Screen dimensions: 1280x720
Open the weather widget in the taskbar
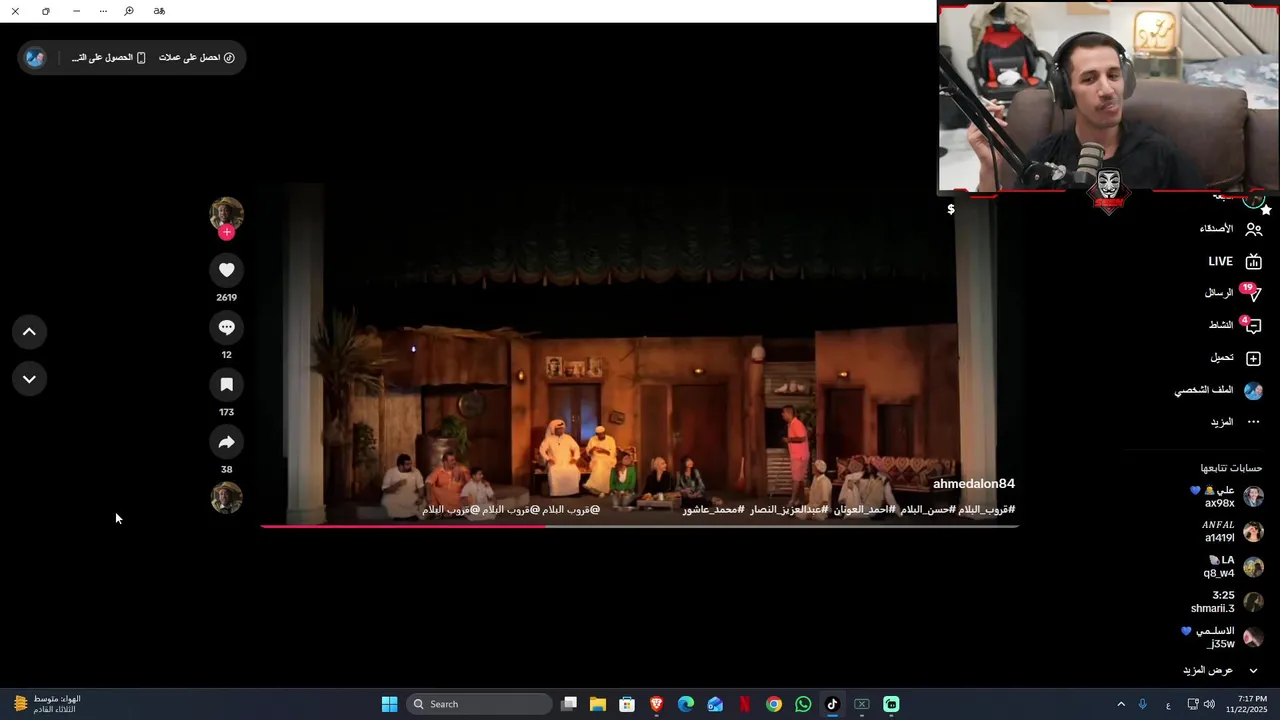(47, 704)
